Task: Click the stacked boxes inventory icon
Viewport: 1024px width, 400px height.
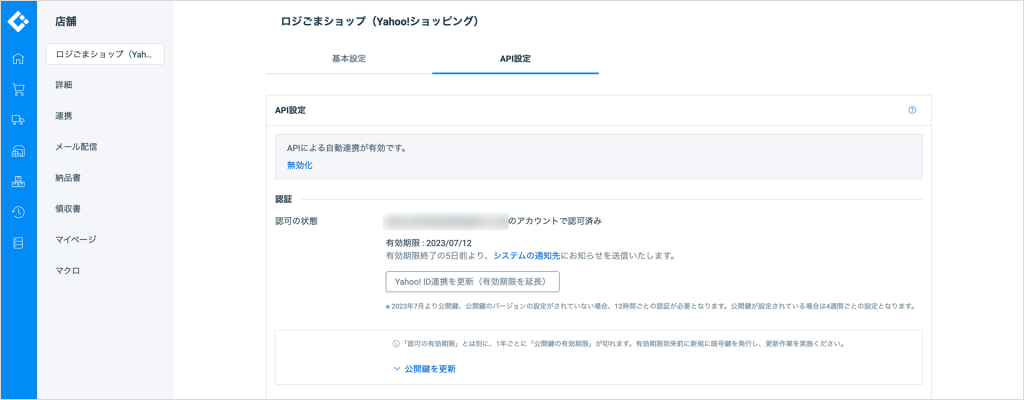Action: click(18, 182)
